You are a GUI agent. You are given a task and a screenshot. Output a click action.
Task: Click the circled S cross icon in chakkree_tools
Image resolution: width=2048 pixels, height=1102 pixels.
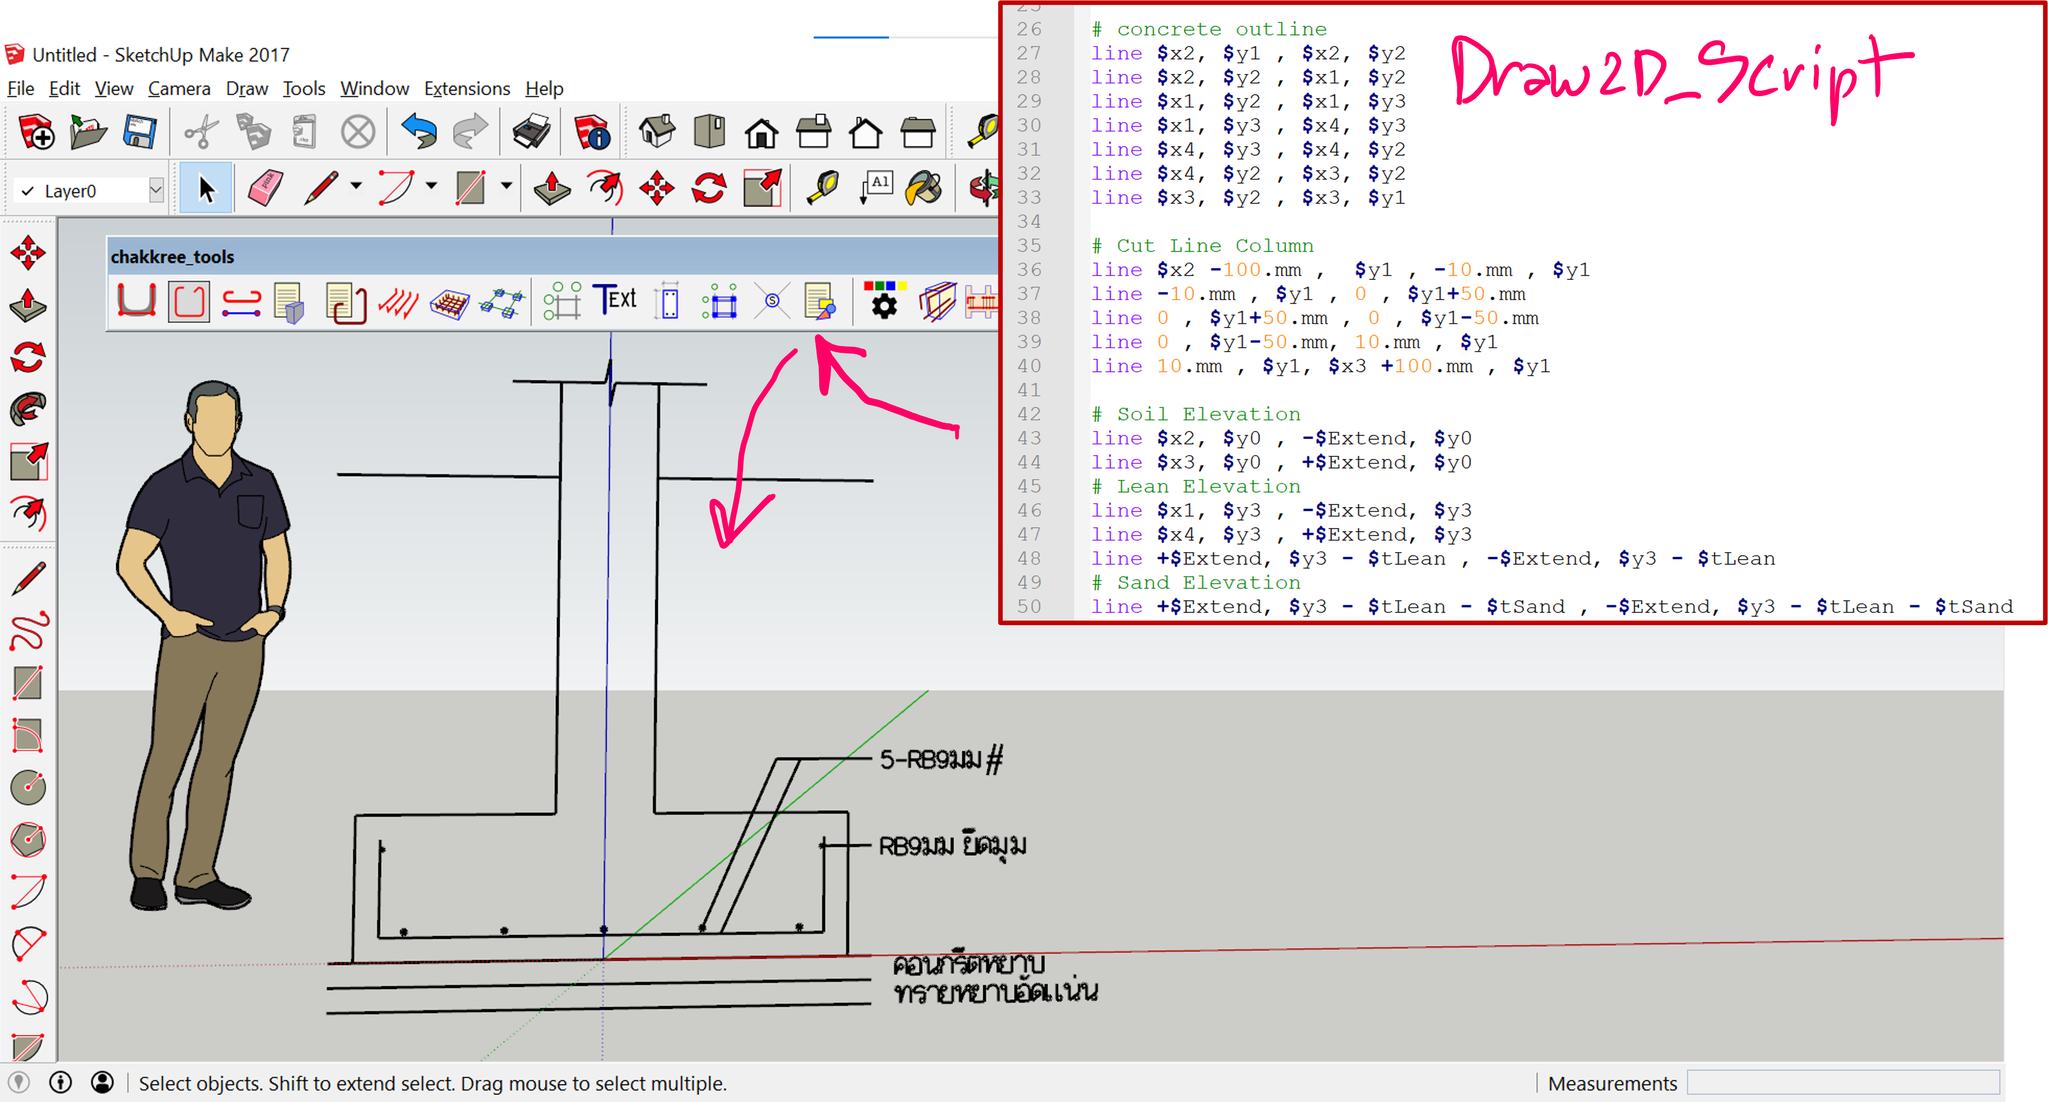[771, 300]
